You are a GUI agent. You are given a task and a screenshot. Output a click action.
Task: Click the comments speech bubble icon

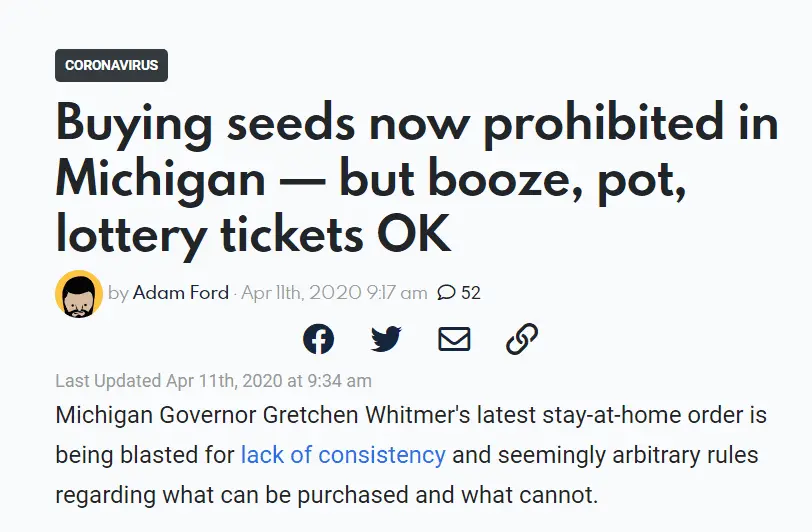pos(447,293)
